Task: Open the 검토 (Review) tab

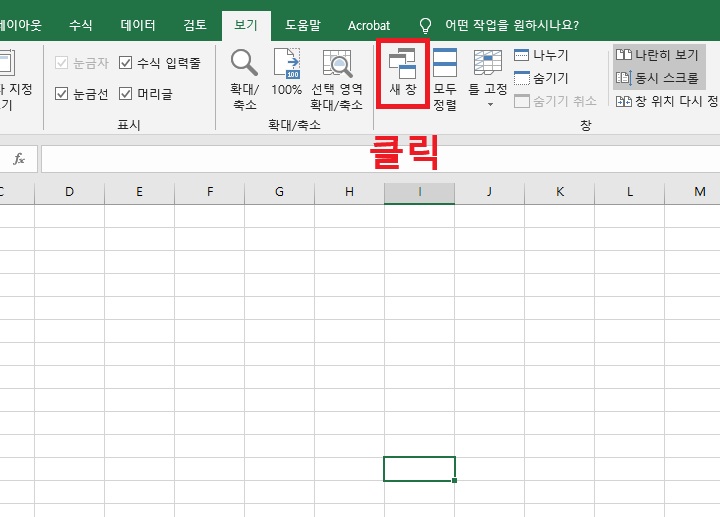Action: [195, 25]
